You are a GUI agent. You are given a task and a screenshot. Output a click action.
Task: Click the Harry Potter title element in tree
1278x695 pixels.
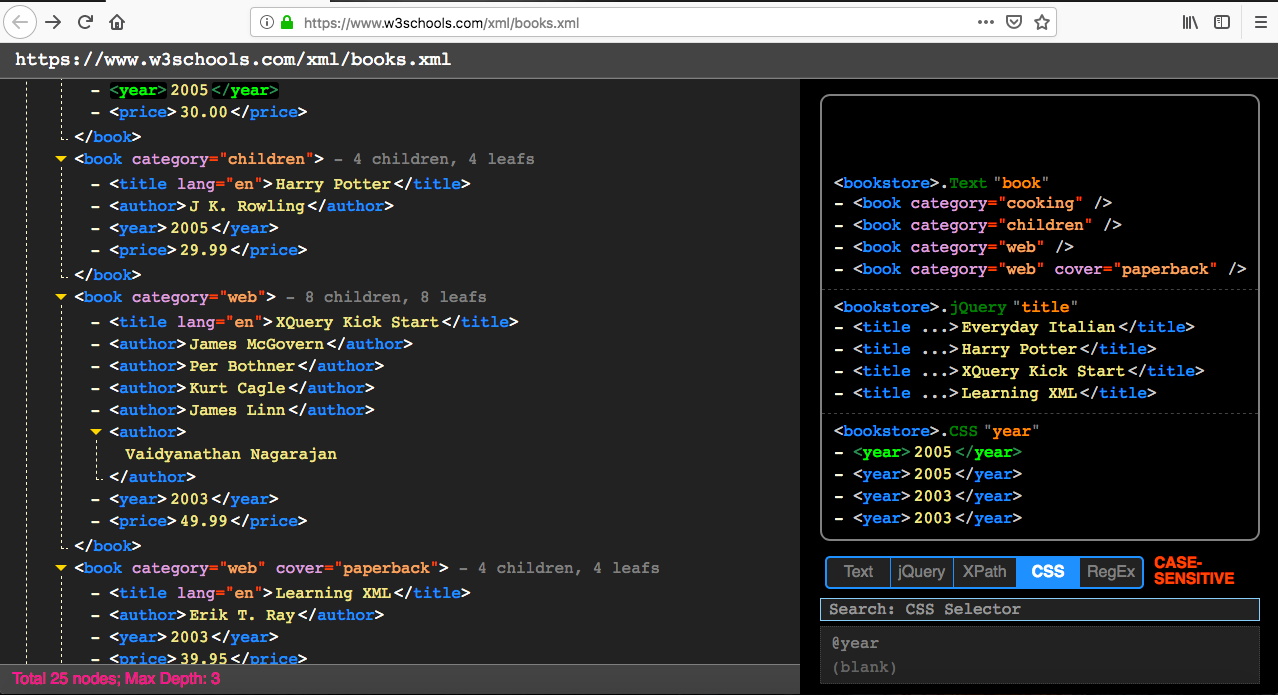[290, 184]
